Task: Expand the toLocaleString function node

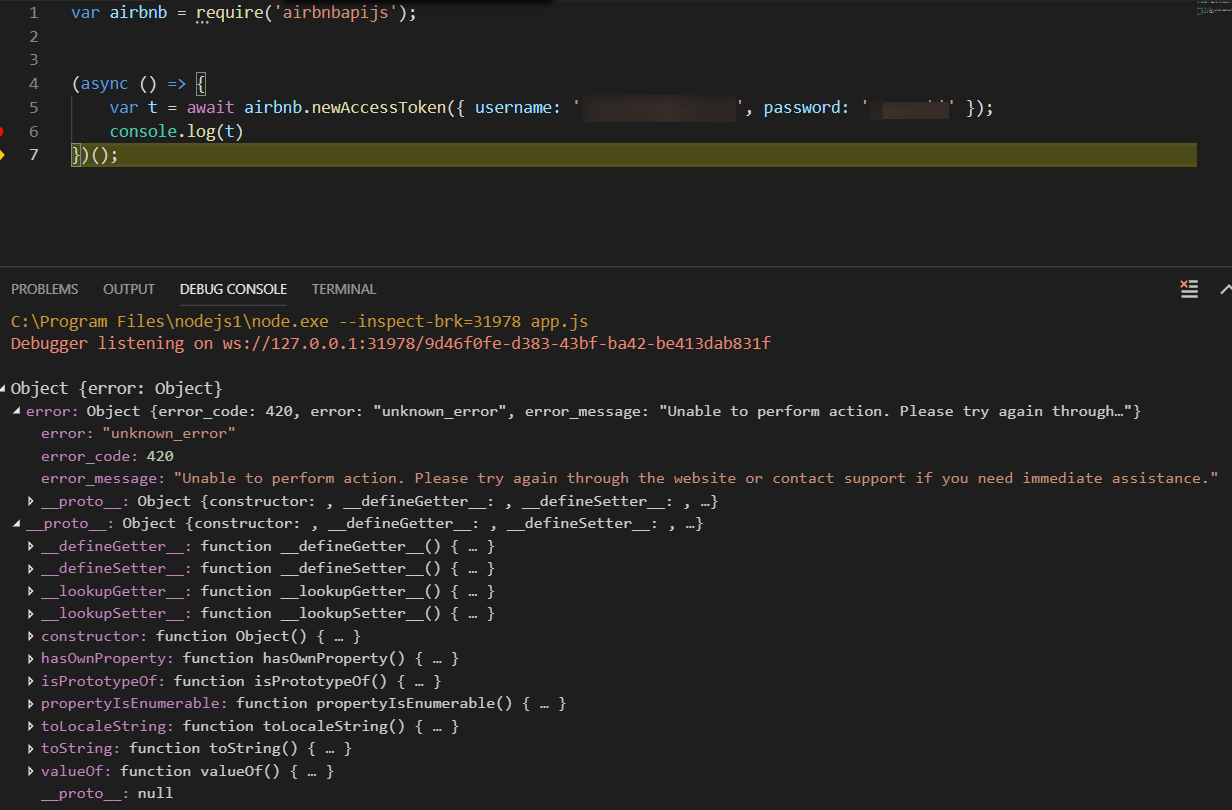Action: pyautogui.click(x=31, y=726)
